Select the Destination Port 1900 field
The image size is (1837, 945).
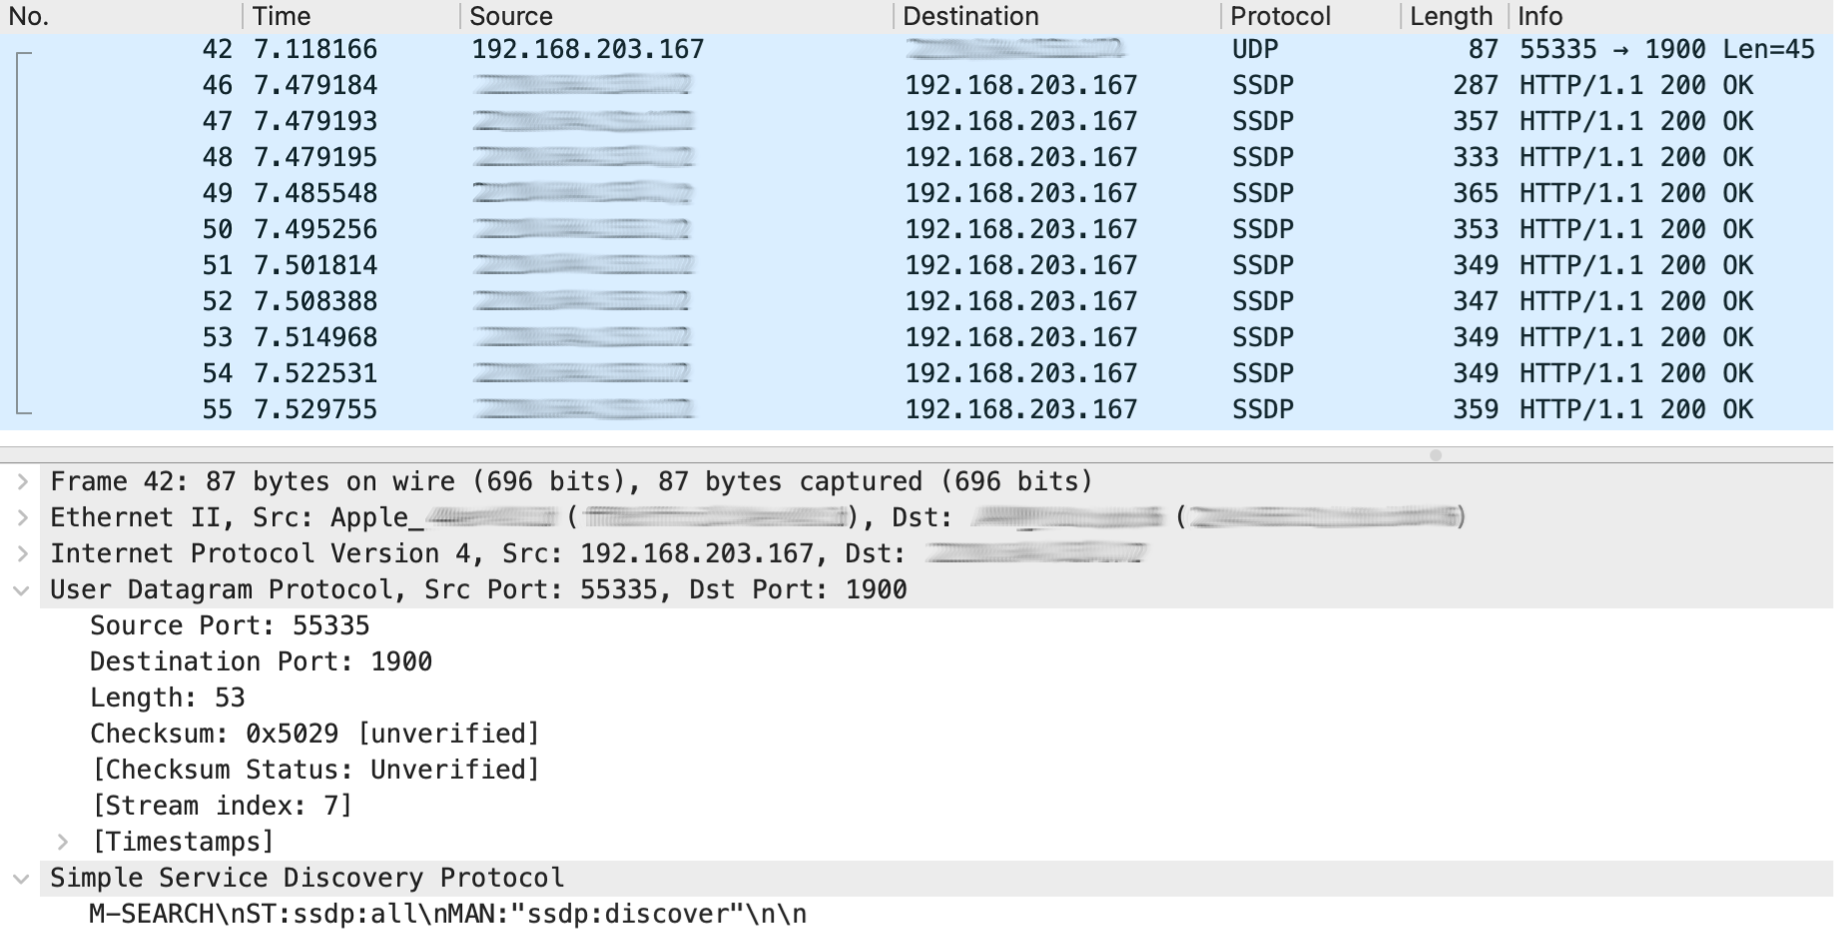[x=260, y=661]
